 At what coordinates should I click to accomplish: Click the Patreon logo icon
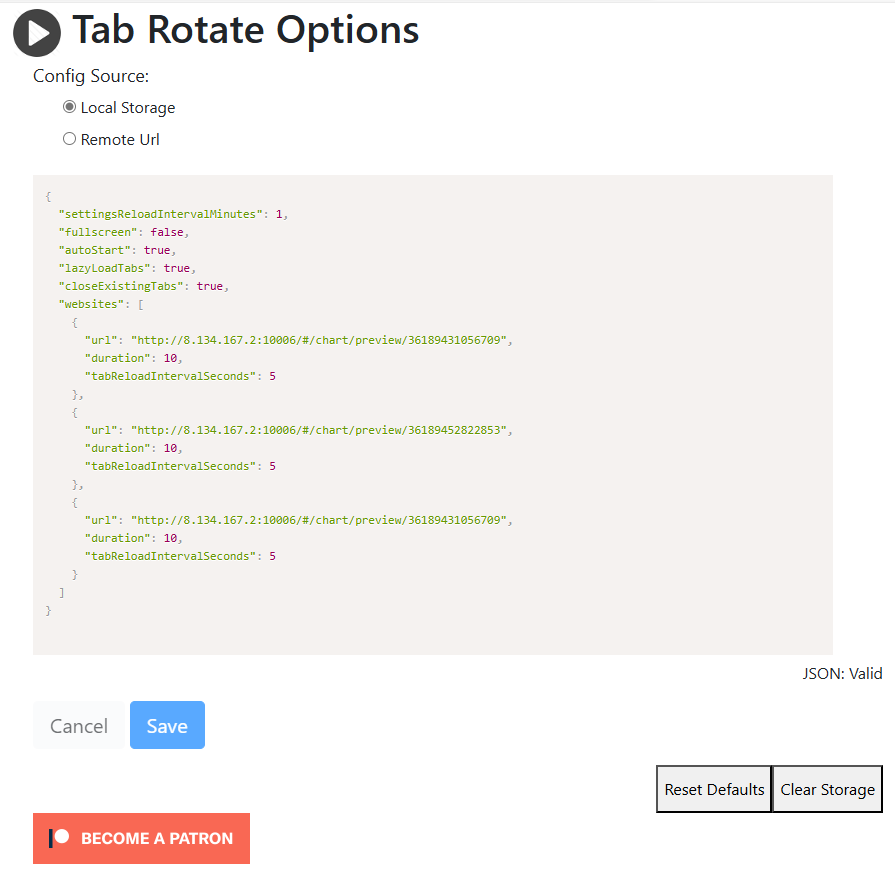[x=59, y=838]
